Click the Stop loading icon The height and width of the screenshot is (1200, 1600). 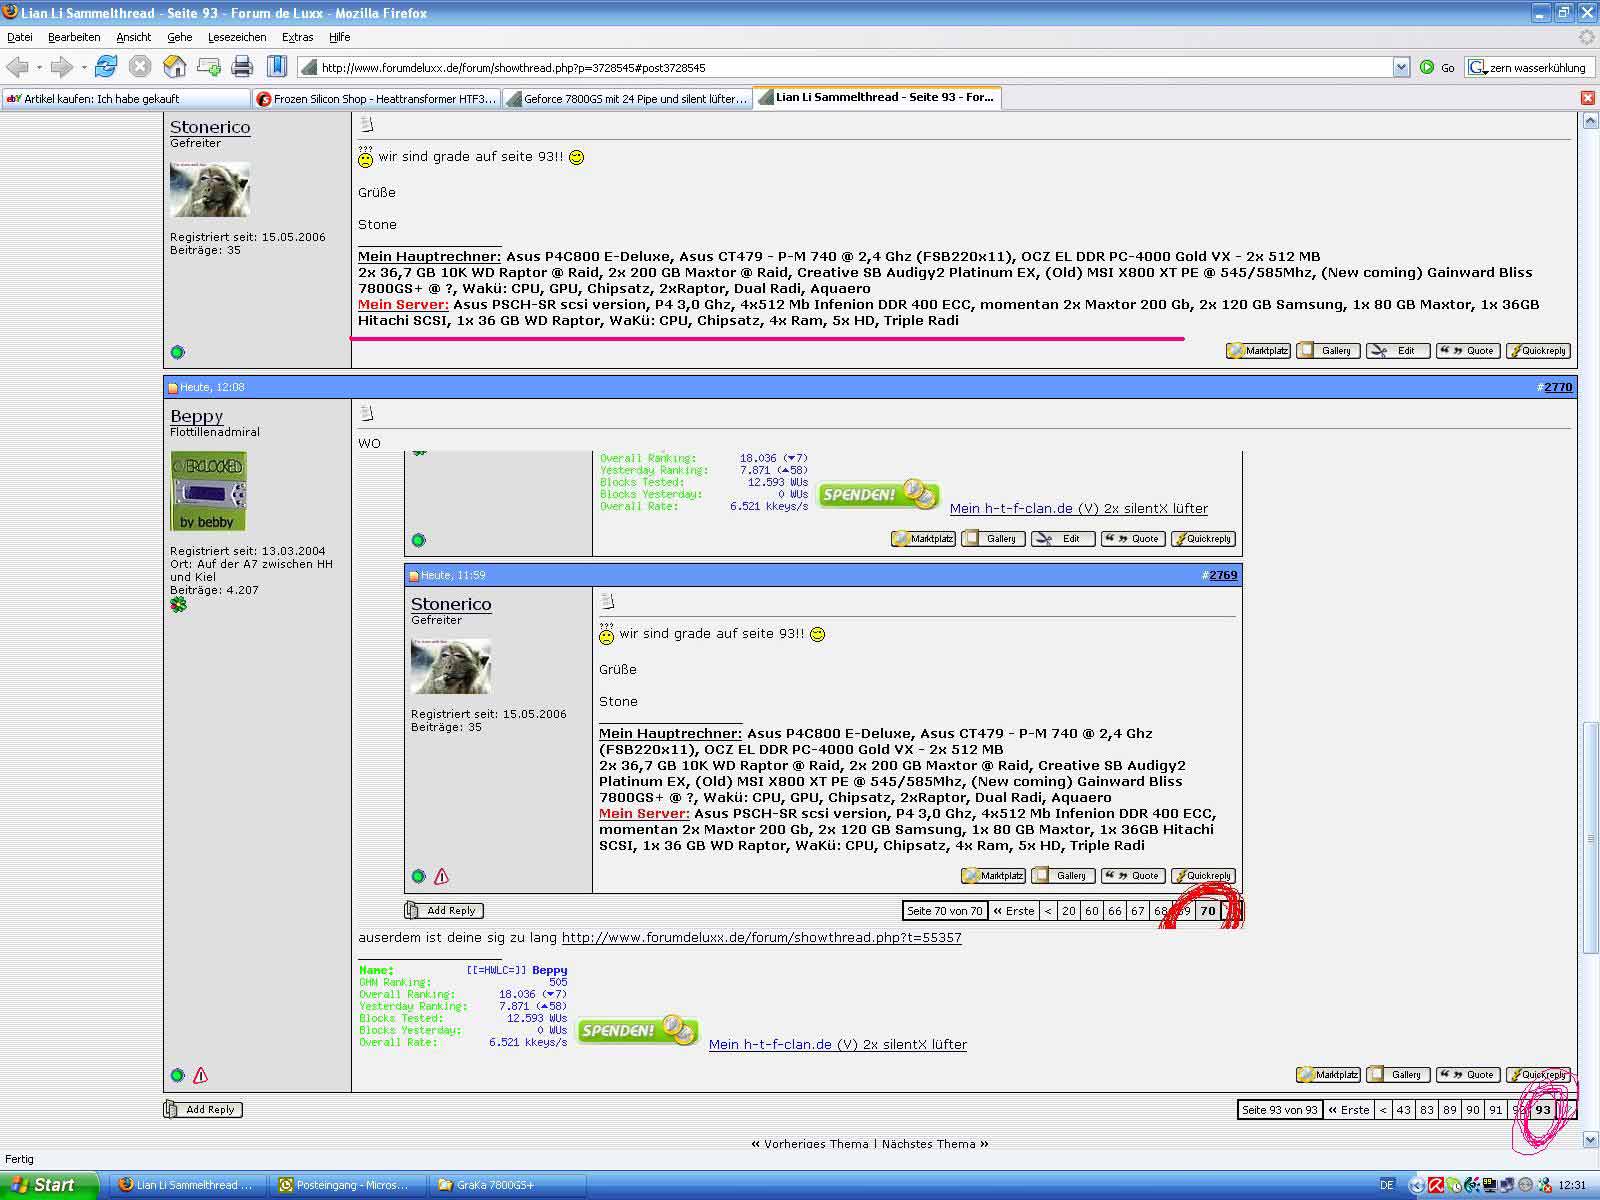coord(140,67)
